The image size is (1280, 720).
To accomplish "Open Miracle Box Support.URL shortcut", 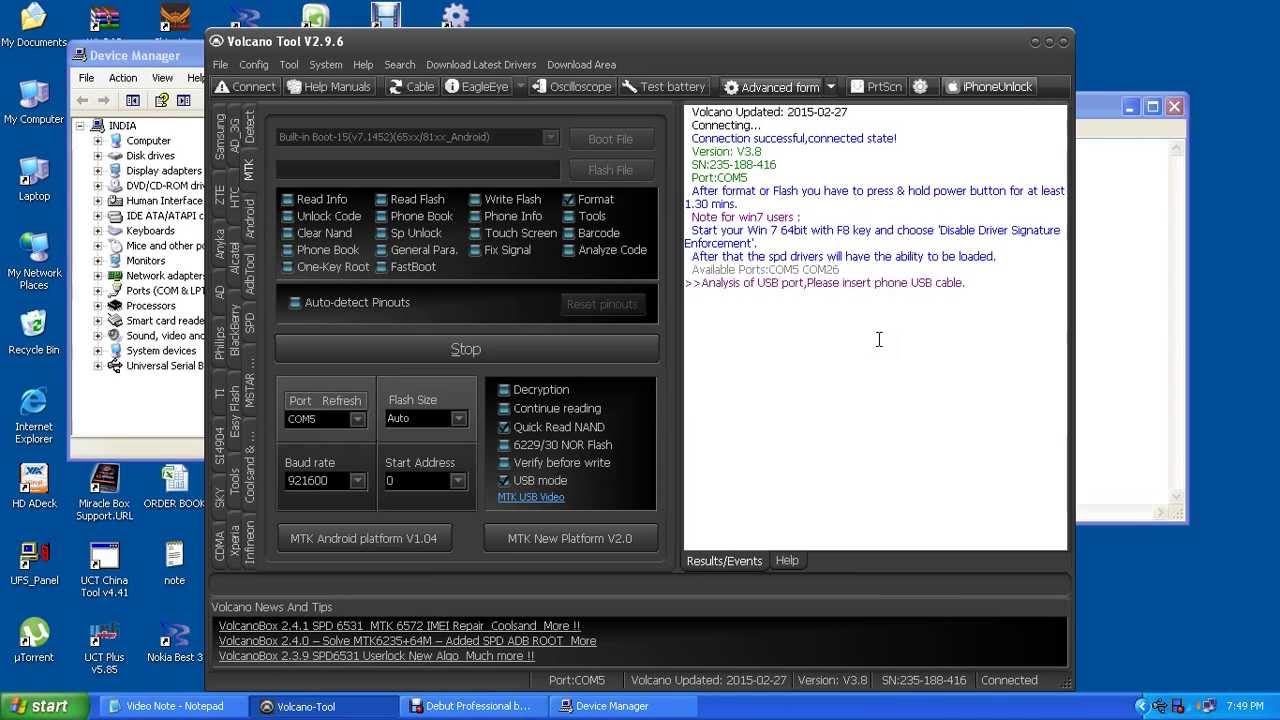I will pos(104,491).
